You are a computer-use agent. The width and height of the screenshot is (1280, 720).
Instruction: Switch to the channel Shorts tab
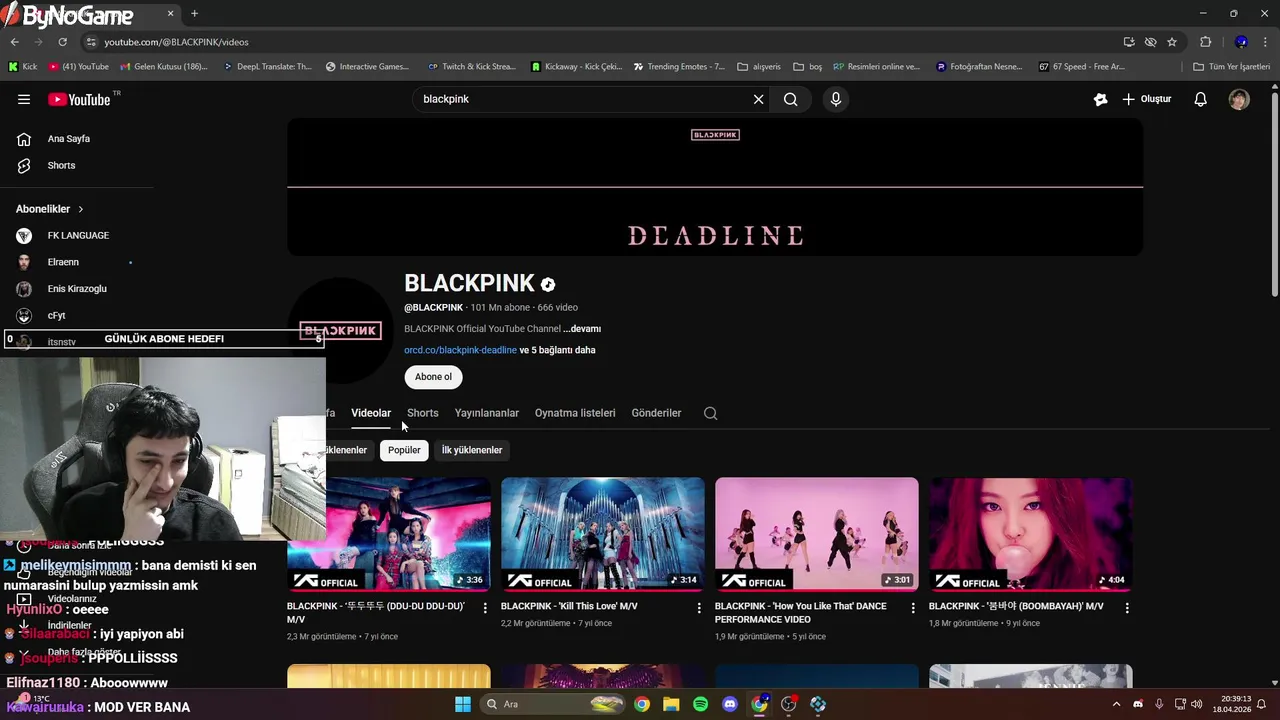click(x=423, y=413)
